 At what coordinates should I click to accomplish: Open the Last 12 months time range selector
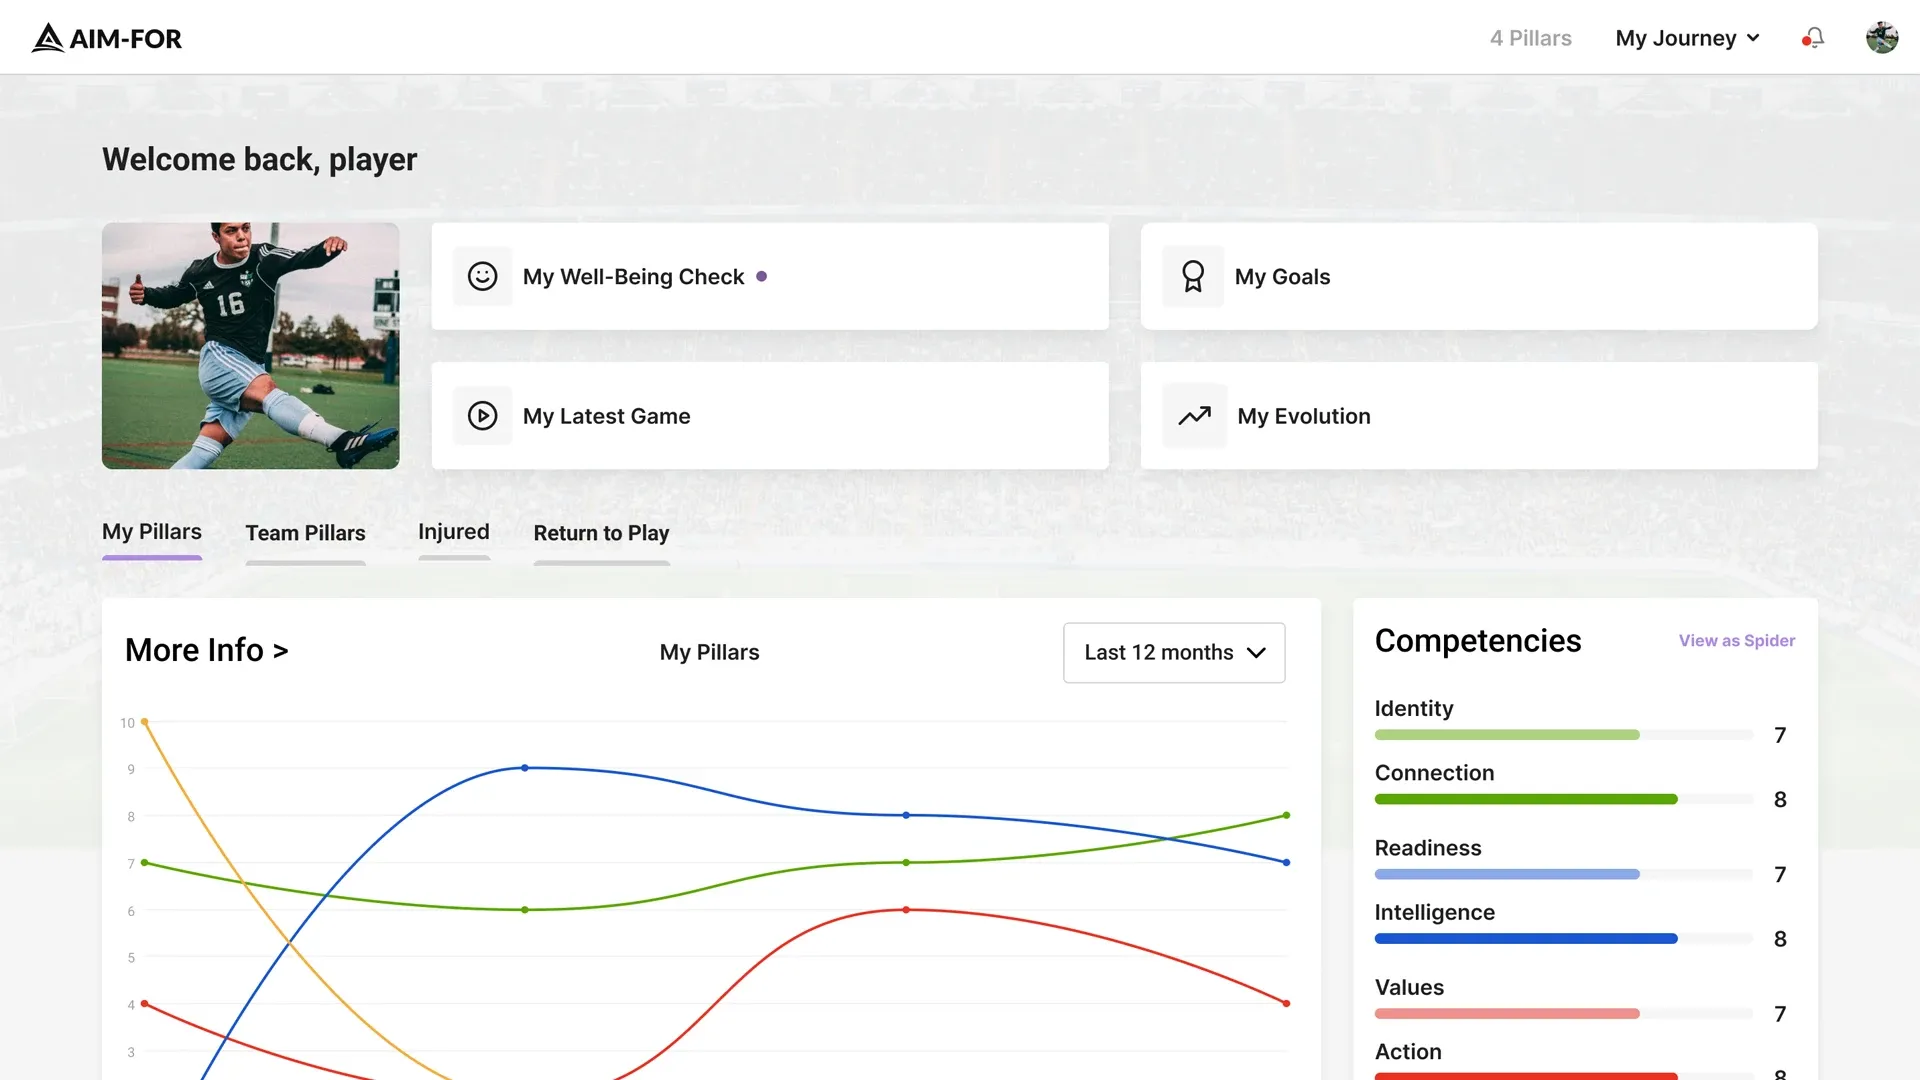click(x=1174, y=652)
